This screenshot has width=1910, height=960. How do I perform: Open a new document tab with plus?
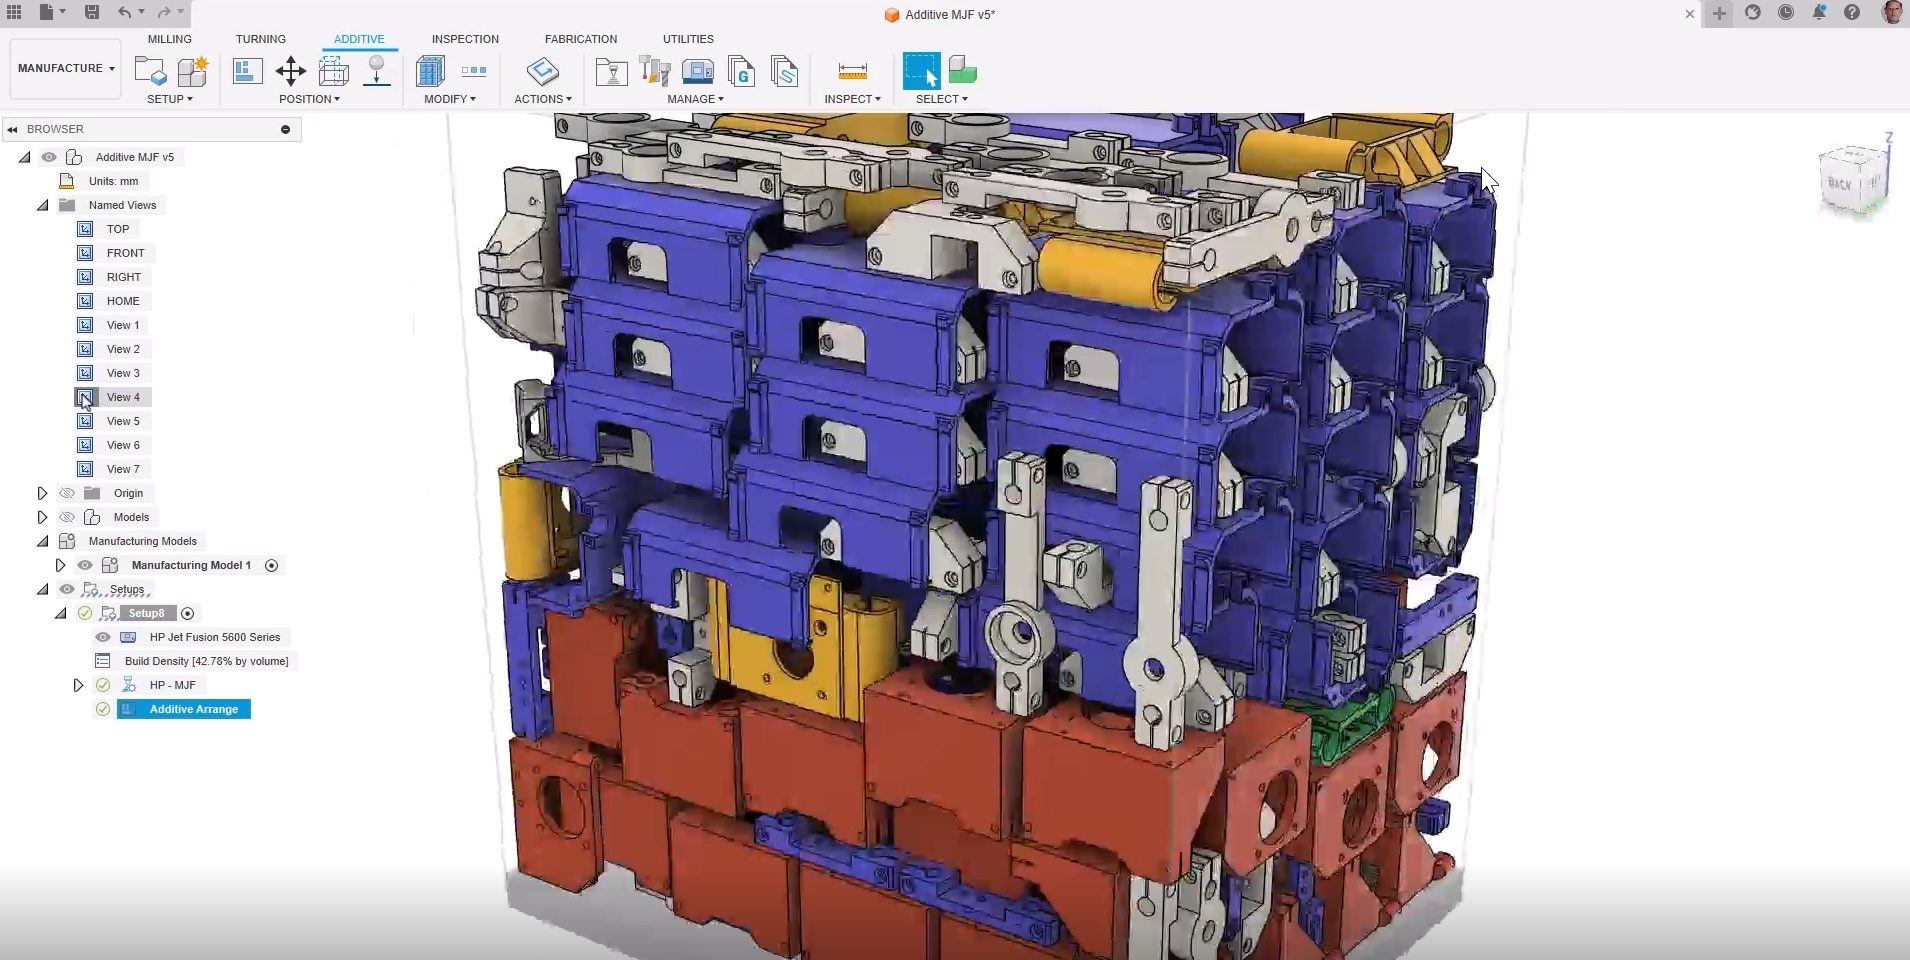[x=1719, y=13]
